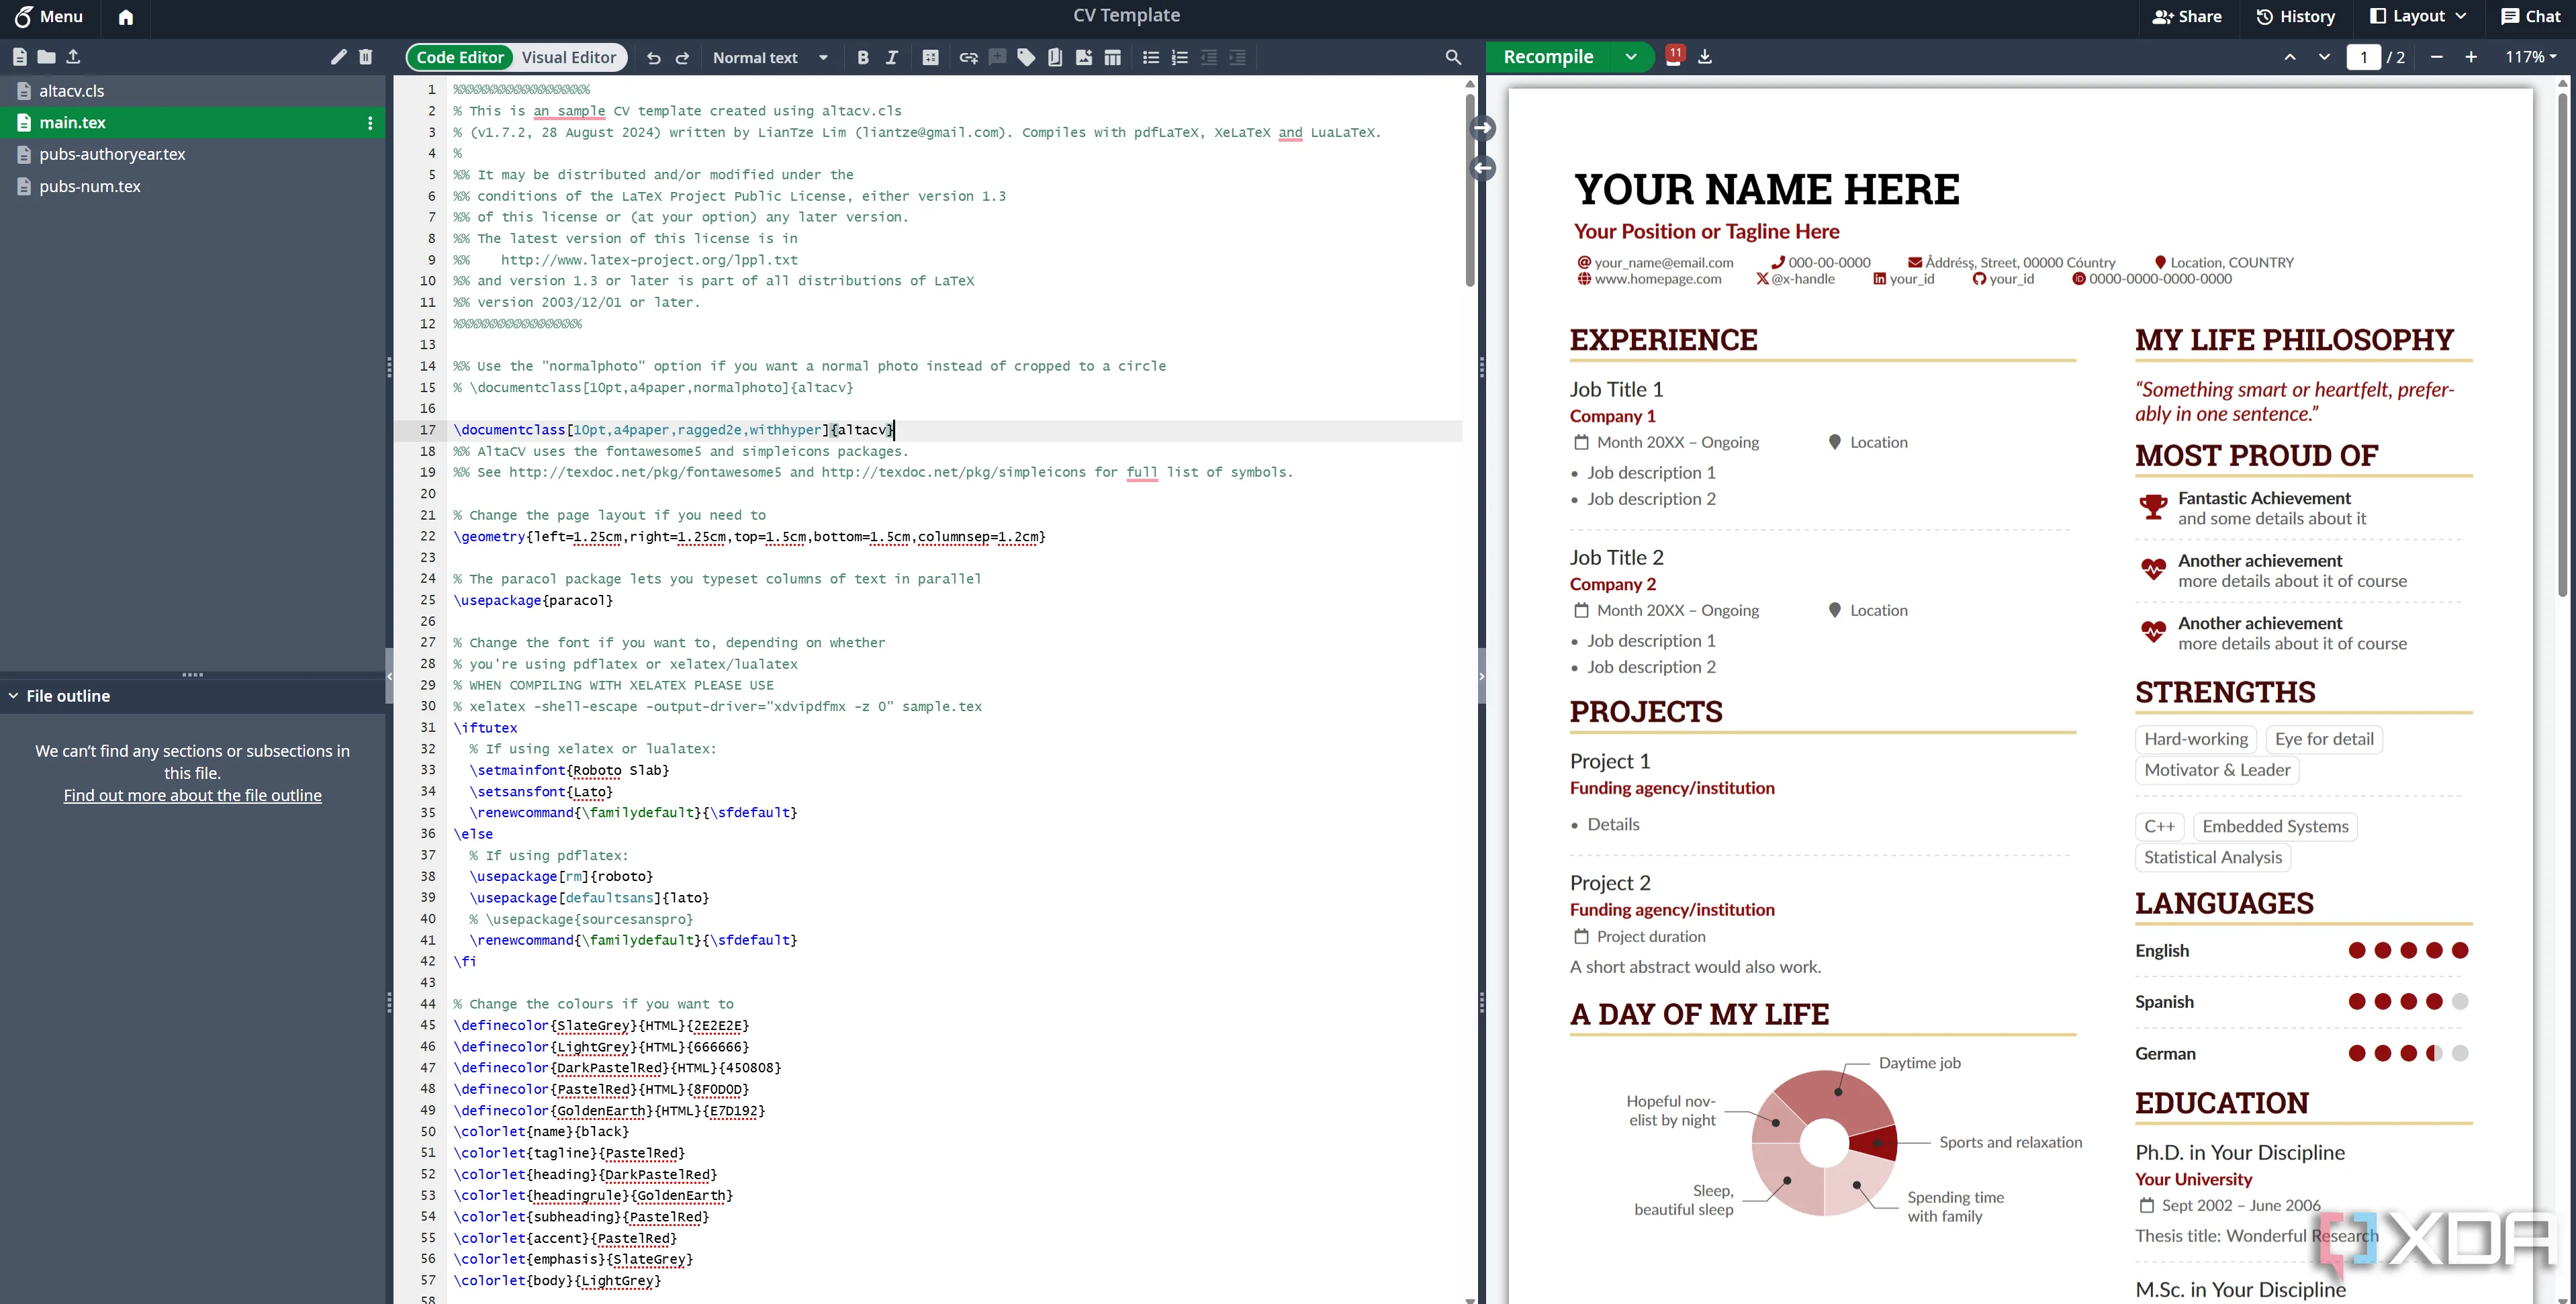The image size is (2576, 1304).
Task: Download the compiled PDF
Action: [x=1705, y=57]
